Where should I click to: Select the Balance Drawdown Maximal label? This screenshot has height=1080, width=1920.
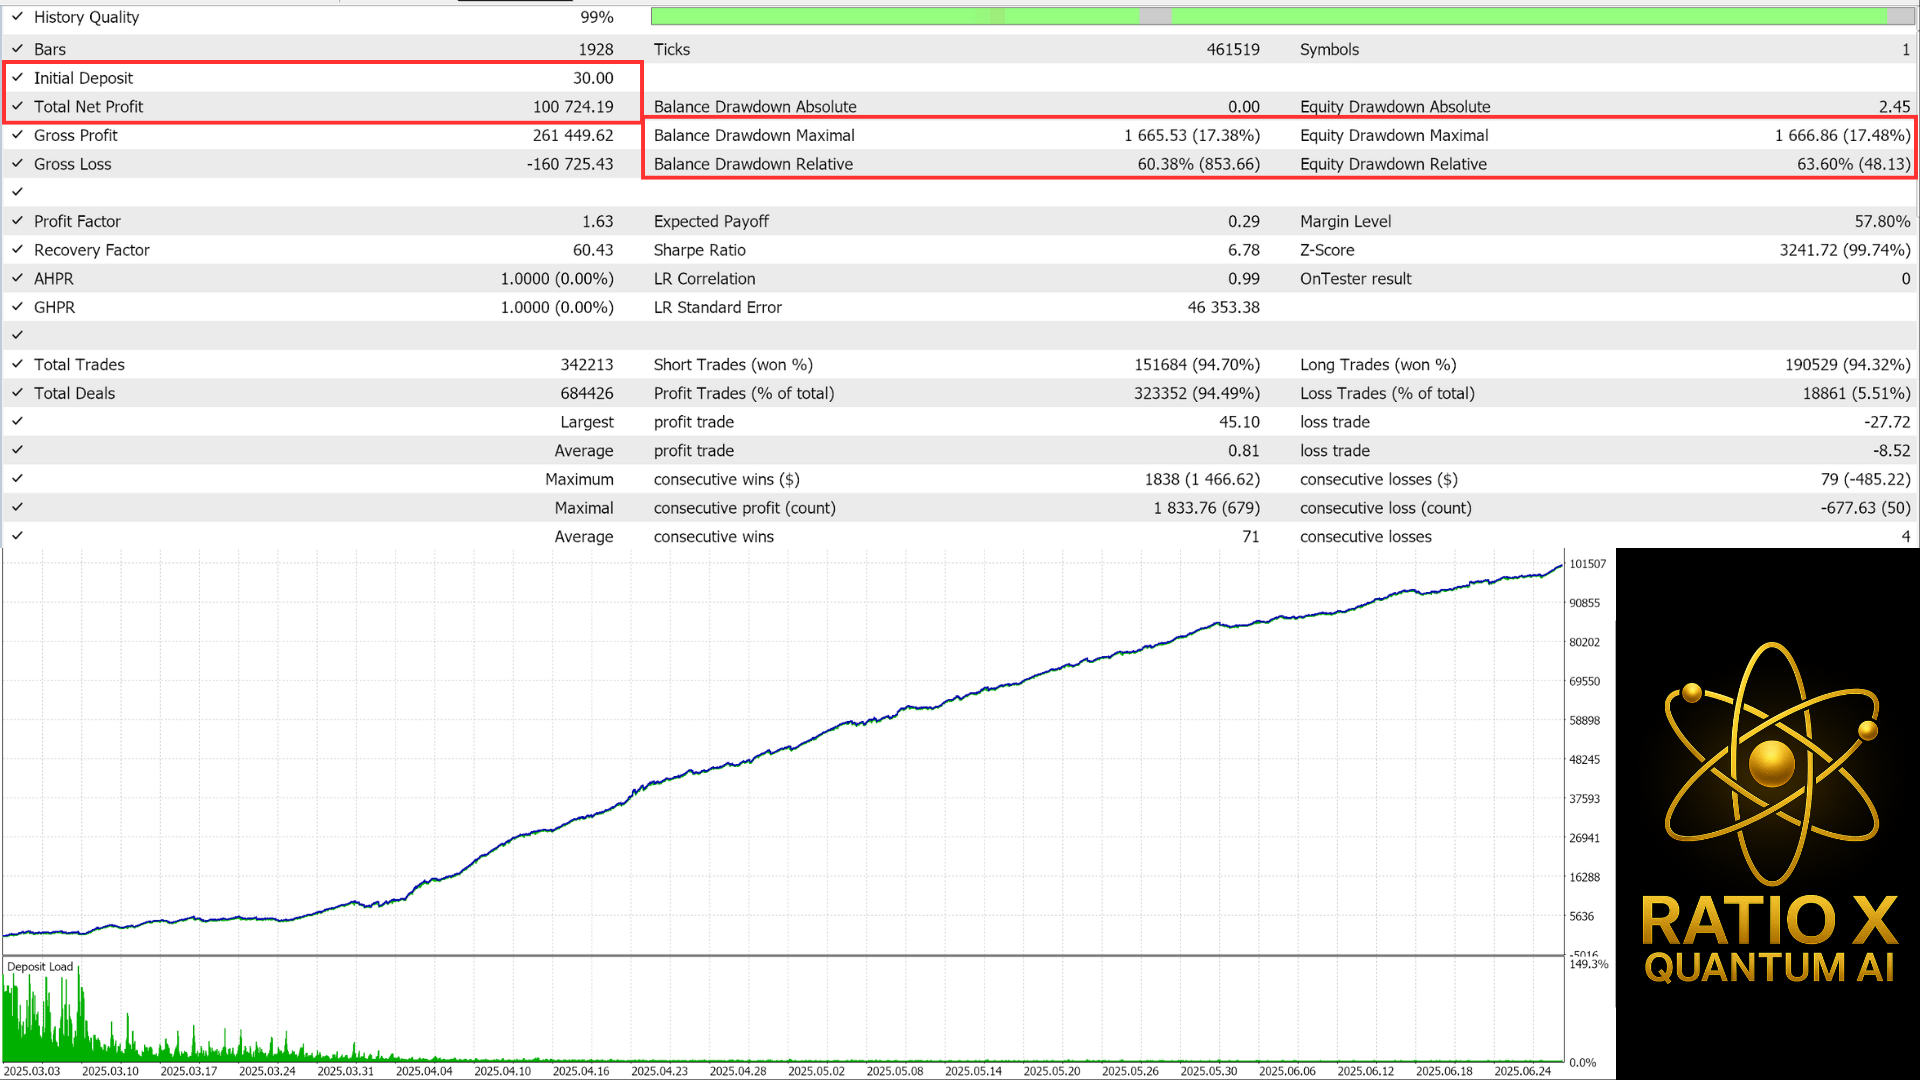click(x=754, y=135)
